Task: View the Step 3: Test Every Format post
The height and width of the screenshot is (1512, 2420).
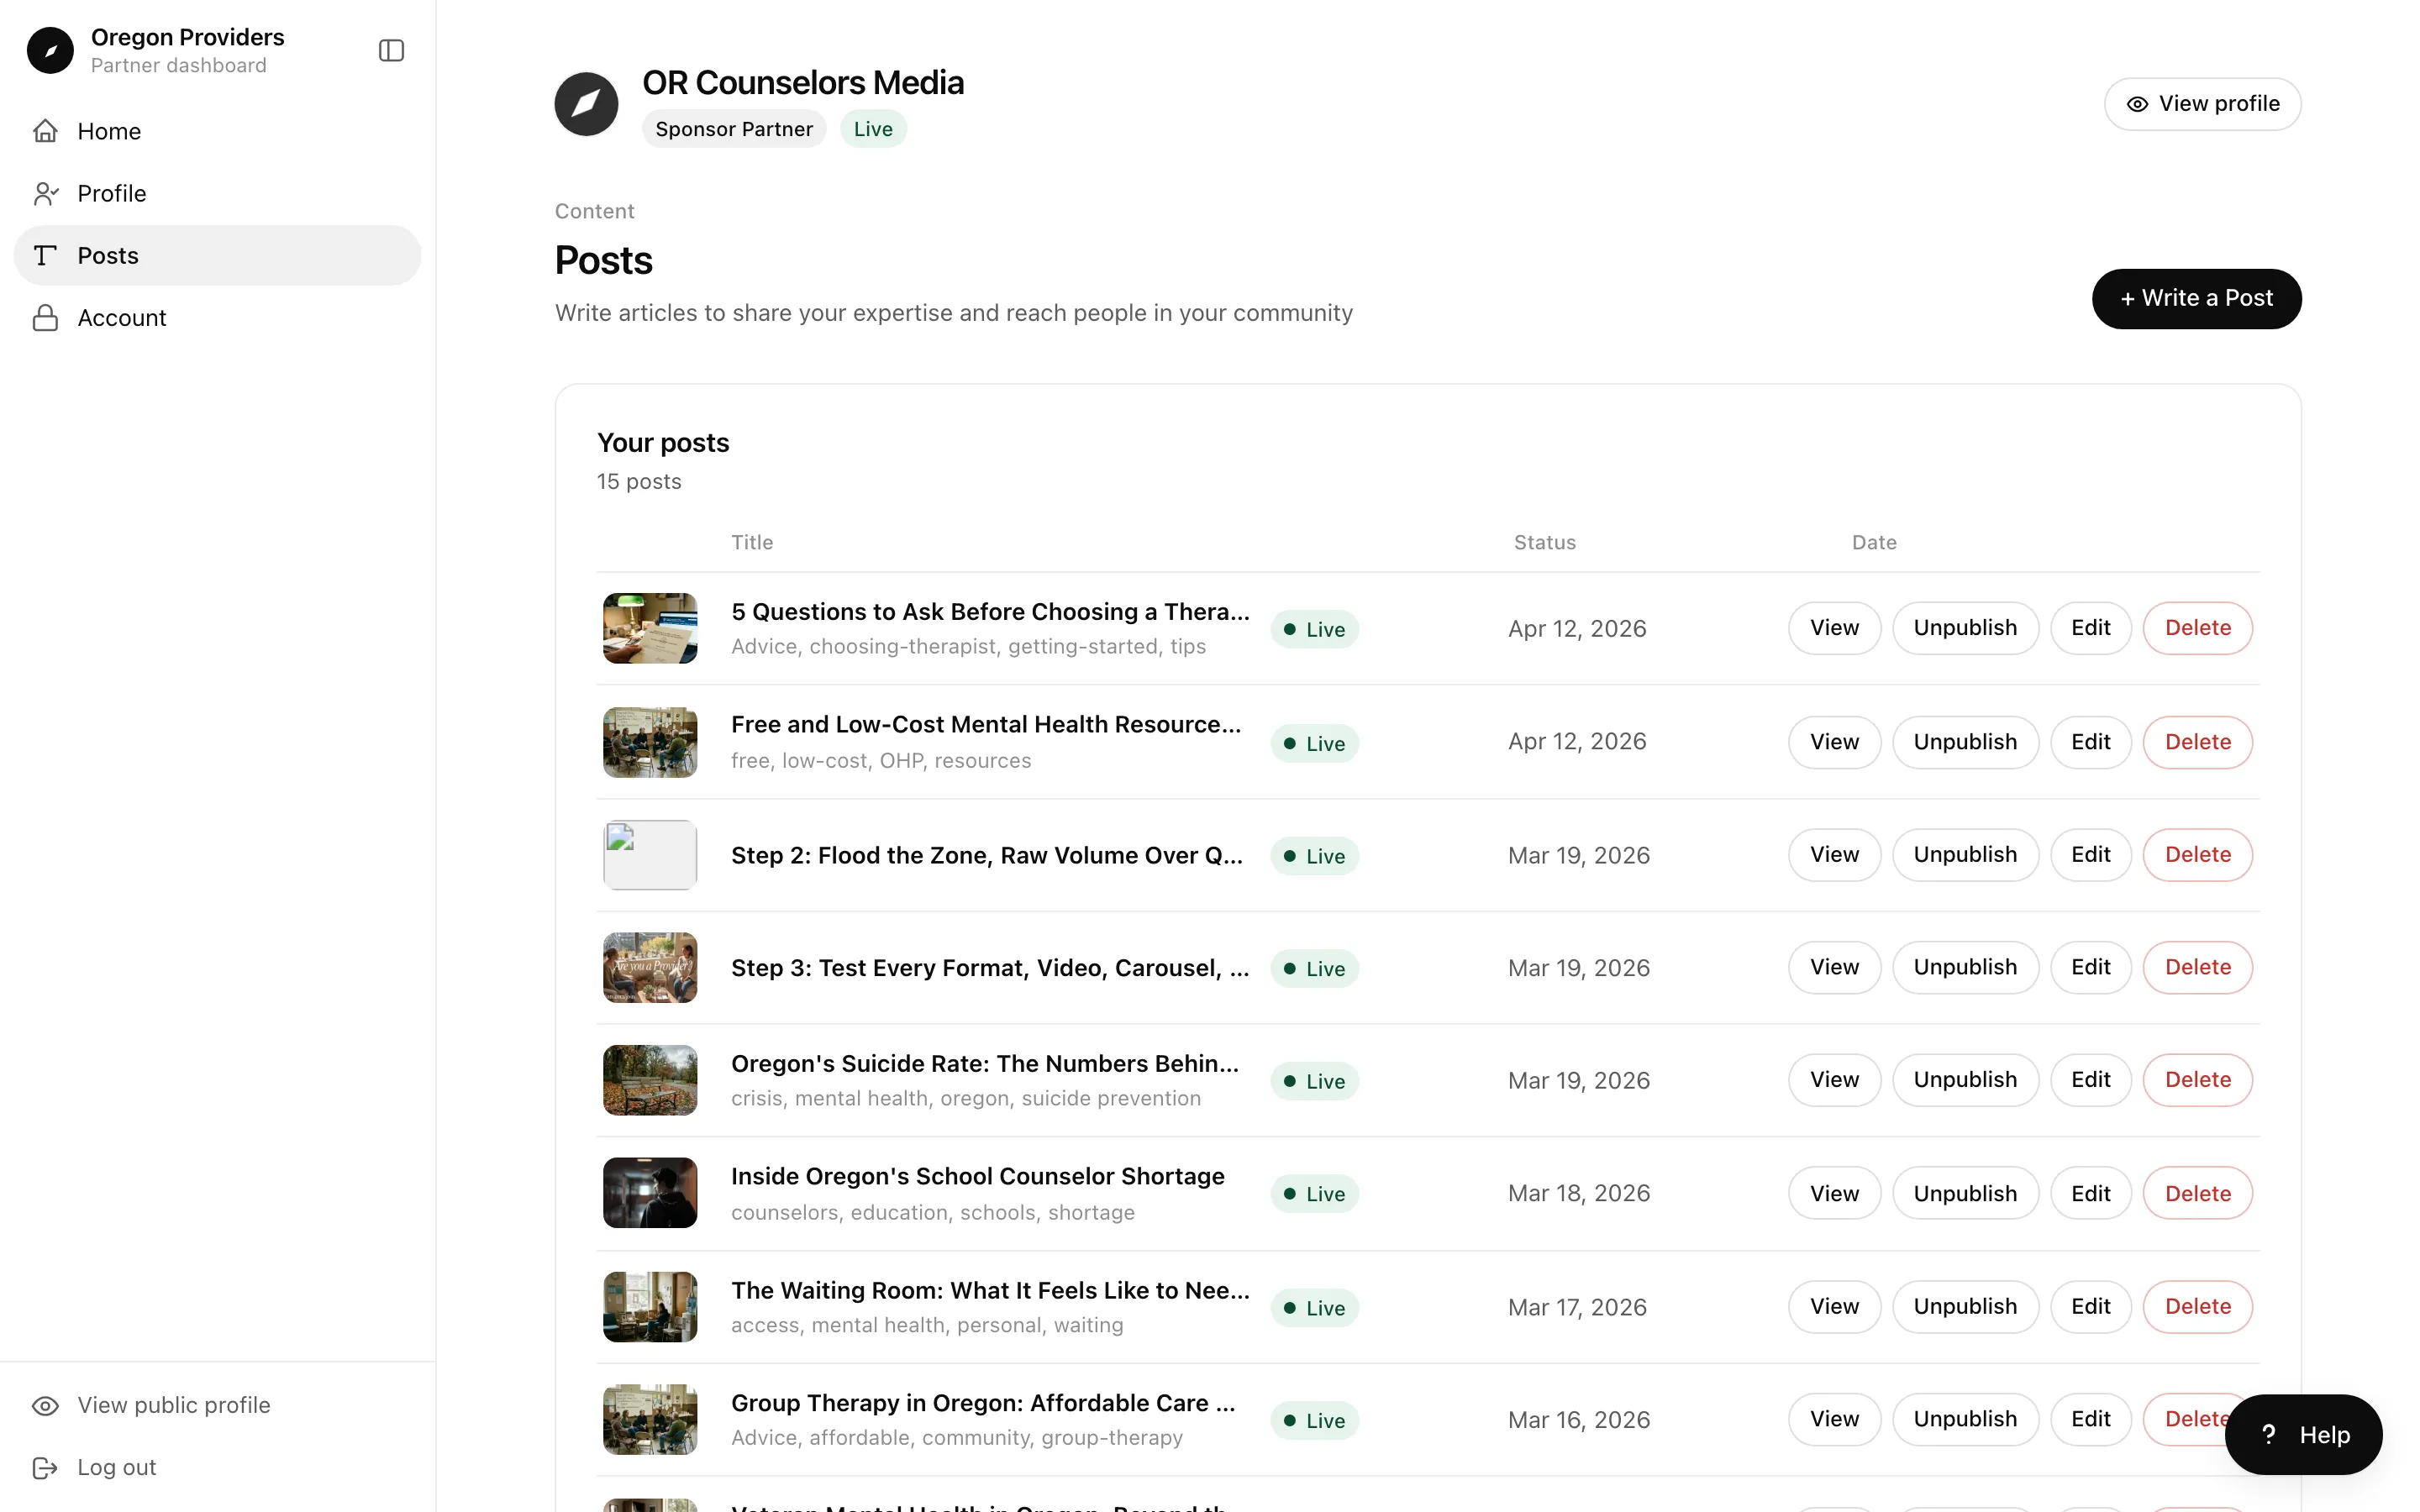Action: coord(1834,967)
